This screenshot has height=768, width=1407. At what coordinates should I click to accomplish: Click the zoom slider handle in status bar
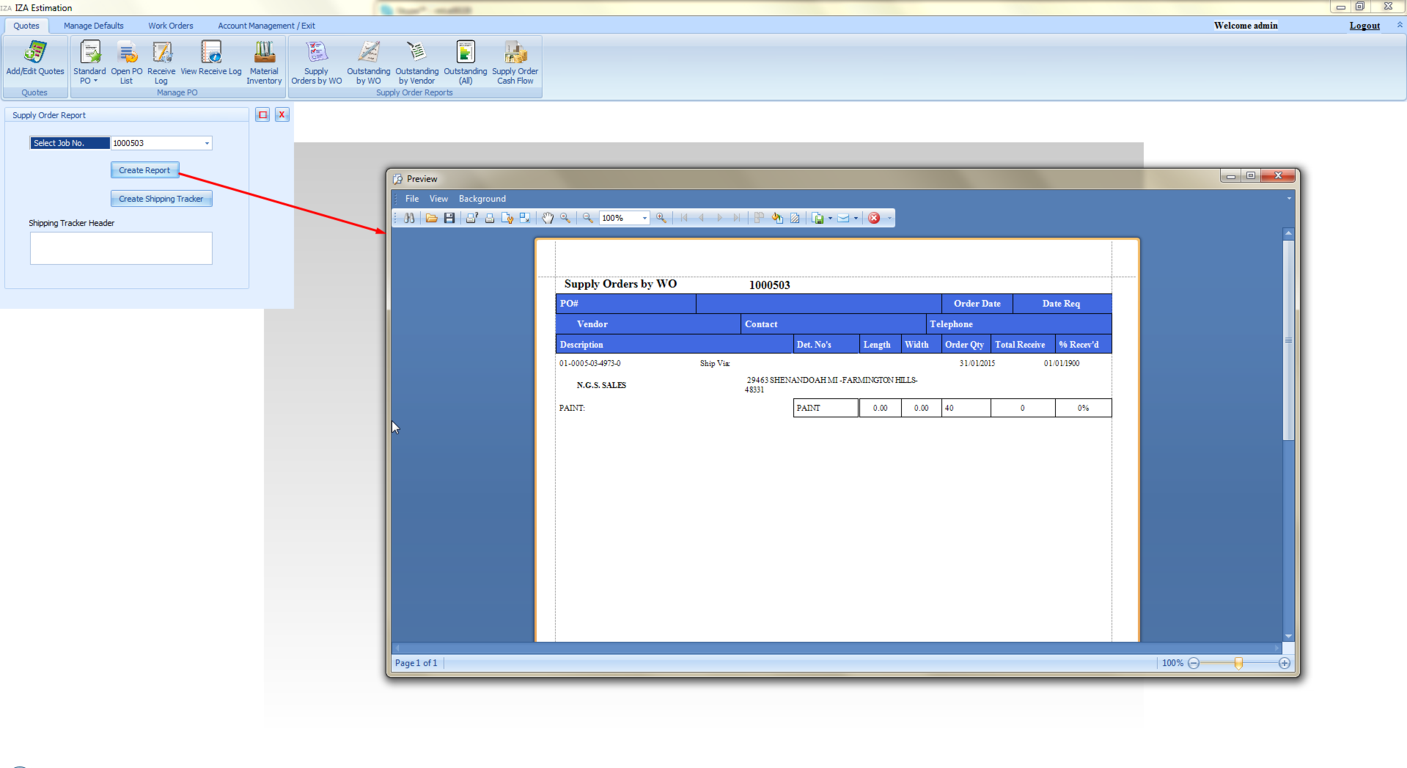click(x=1238, y=663)
